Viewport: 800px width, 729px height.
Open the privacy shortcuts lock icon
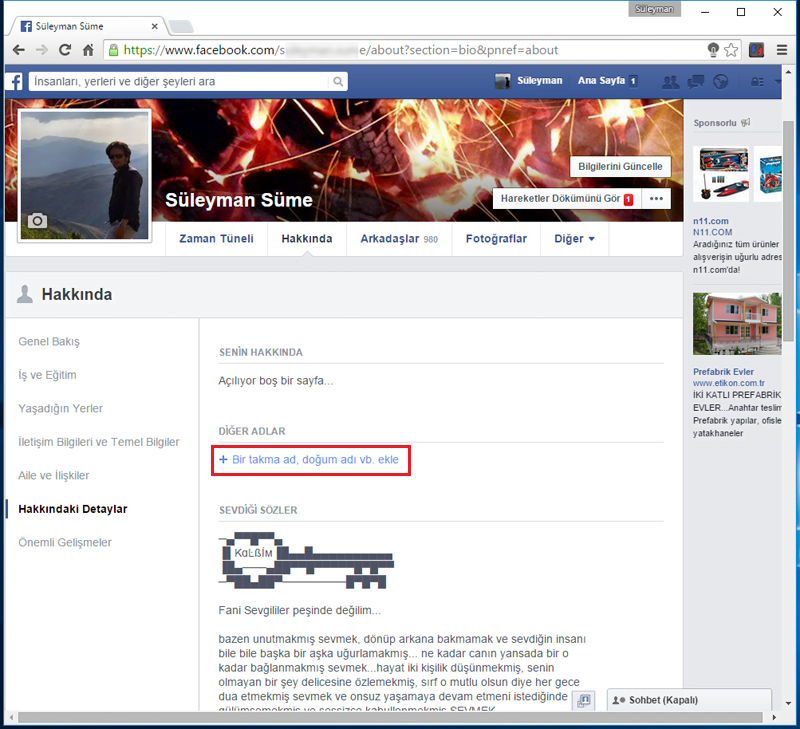[x=757, y=81]
